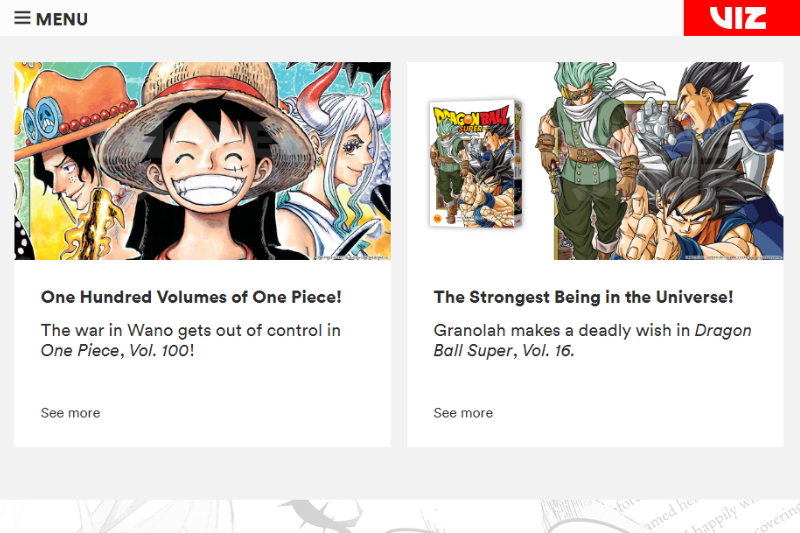Image resolution: width=800 pixels, height=533 pixels.
Task: Select the italic "One Piece, Vol. 100" text
Action: click(x=115, y=350)
